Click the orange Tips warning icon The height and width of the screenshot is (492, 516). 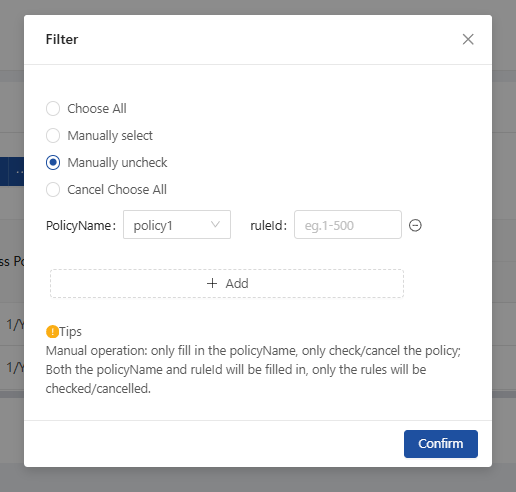pos(52,332)
